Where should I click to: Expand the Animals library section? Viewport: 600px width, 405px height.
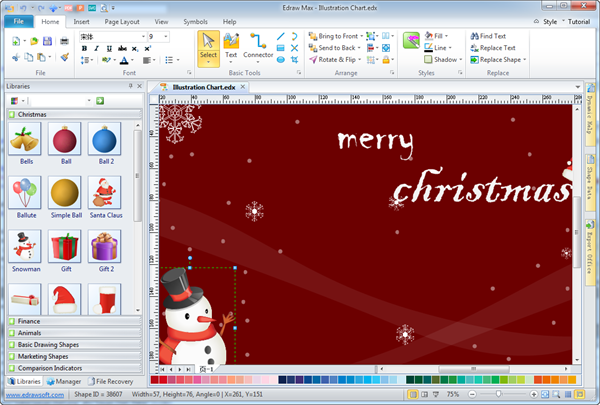74,333
